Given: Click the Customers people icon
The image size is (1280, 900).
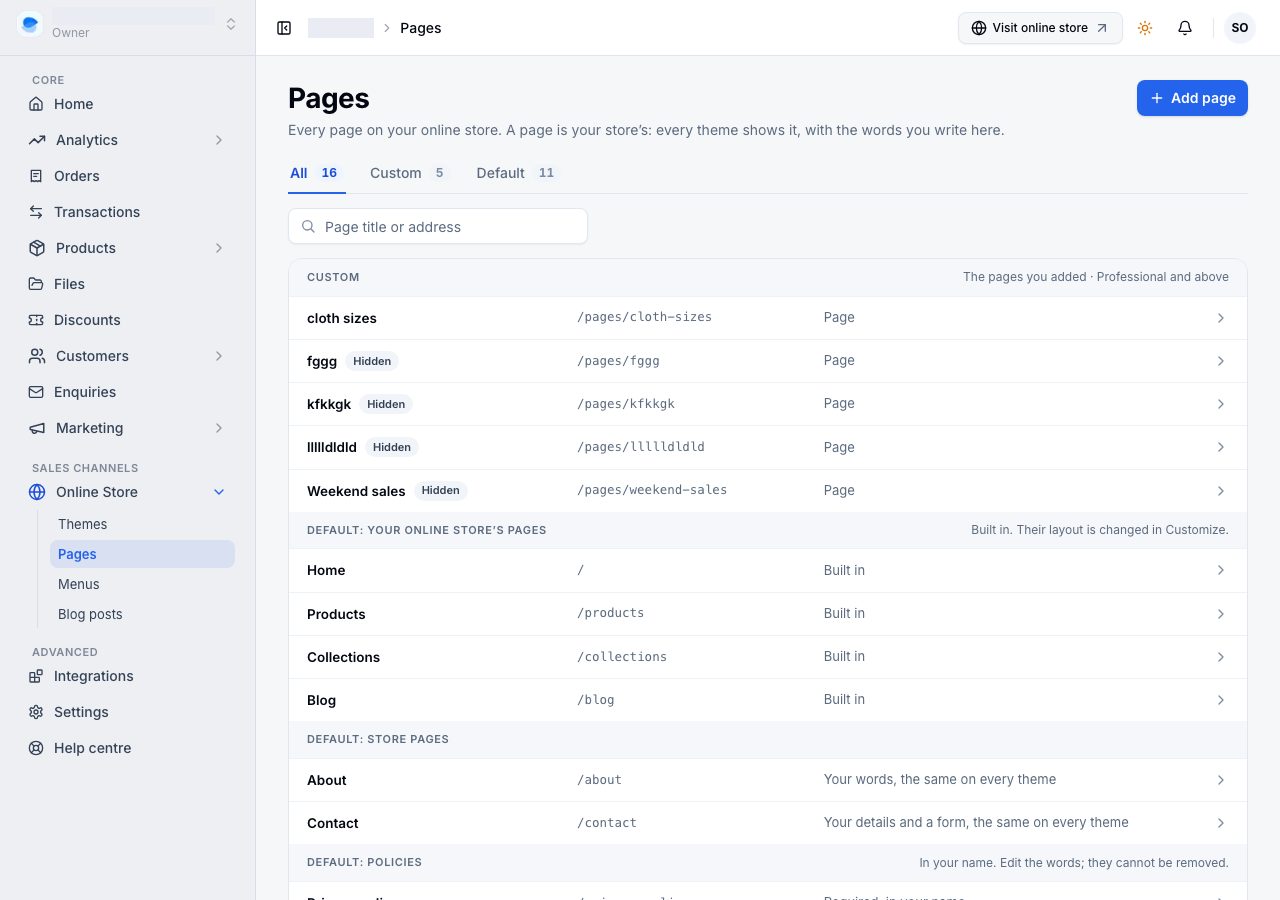Looking at the screenshot, I should point(36,356).
